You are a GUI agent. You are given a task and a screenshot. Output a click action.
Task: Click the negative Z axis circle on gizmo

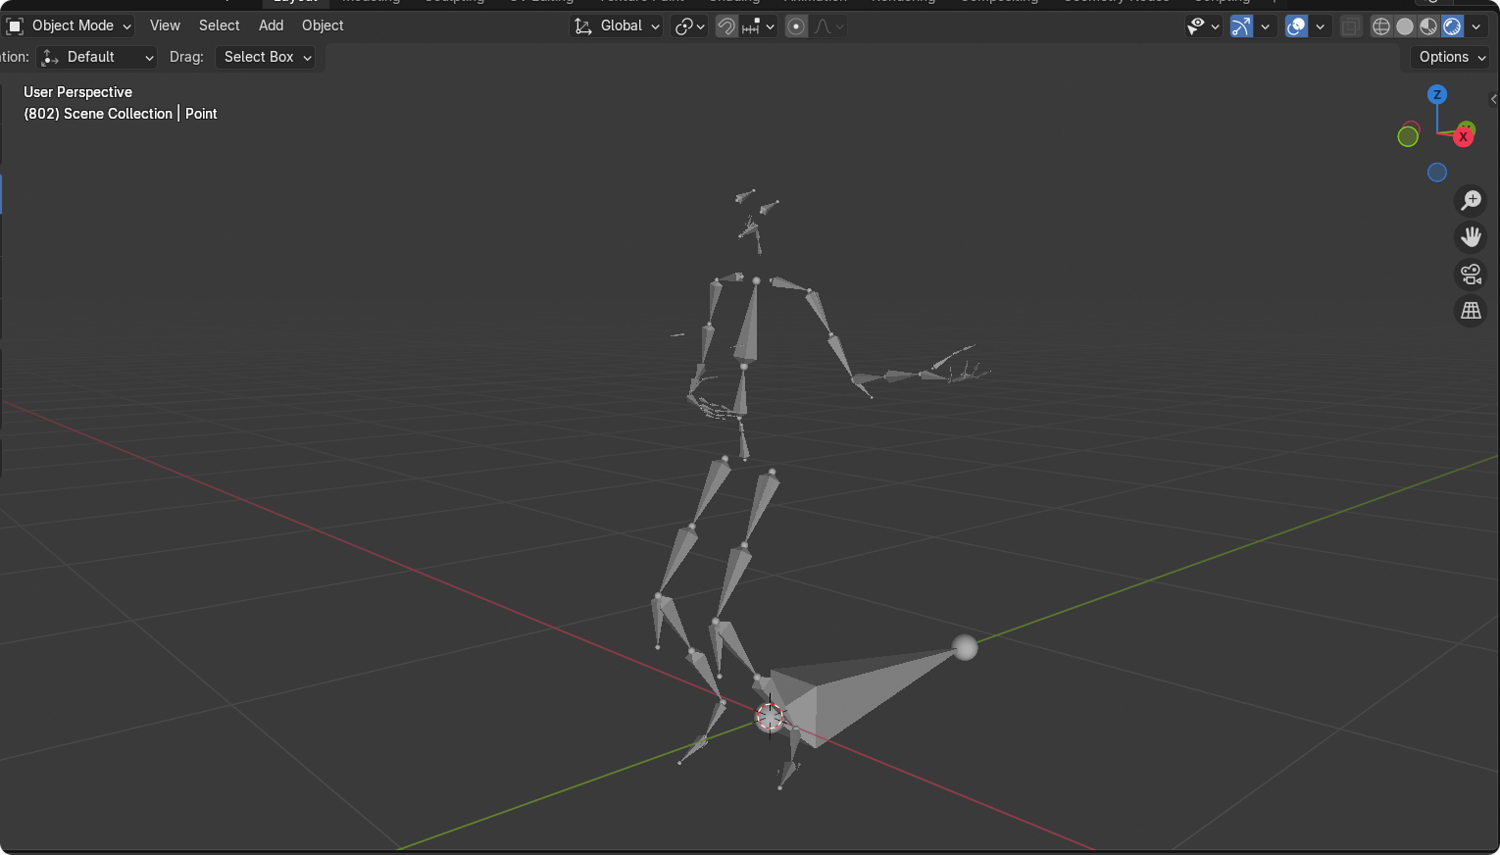(x=1437, y=172)
